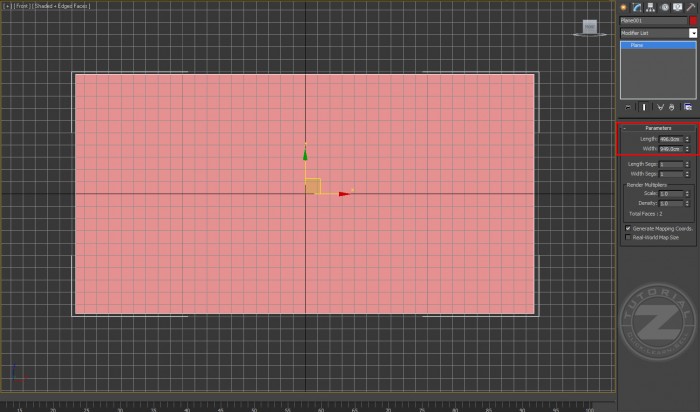Click the Width Segs value field
This screenshot has width=700, height=412.
click(671, 174)
